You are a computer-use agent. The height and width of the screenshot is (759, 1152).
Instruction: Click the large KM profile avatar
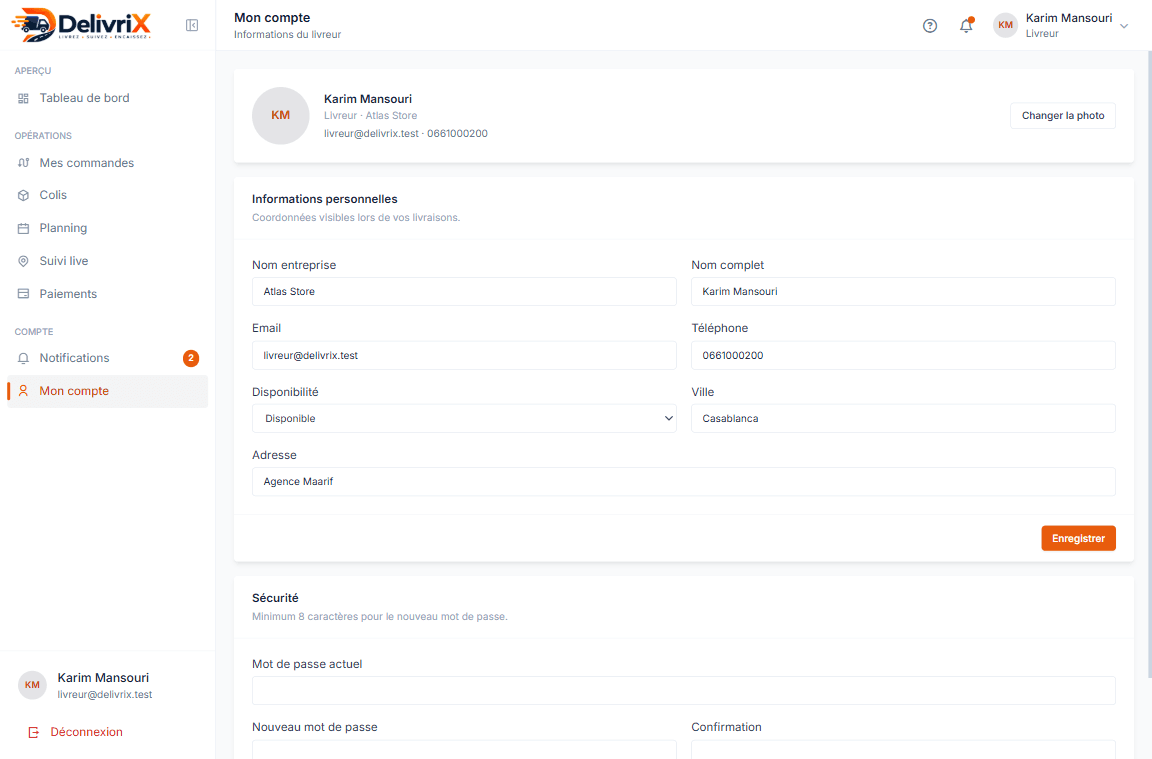(x=281, y=115)
